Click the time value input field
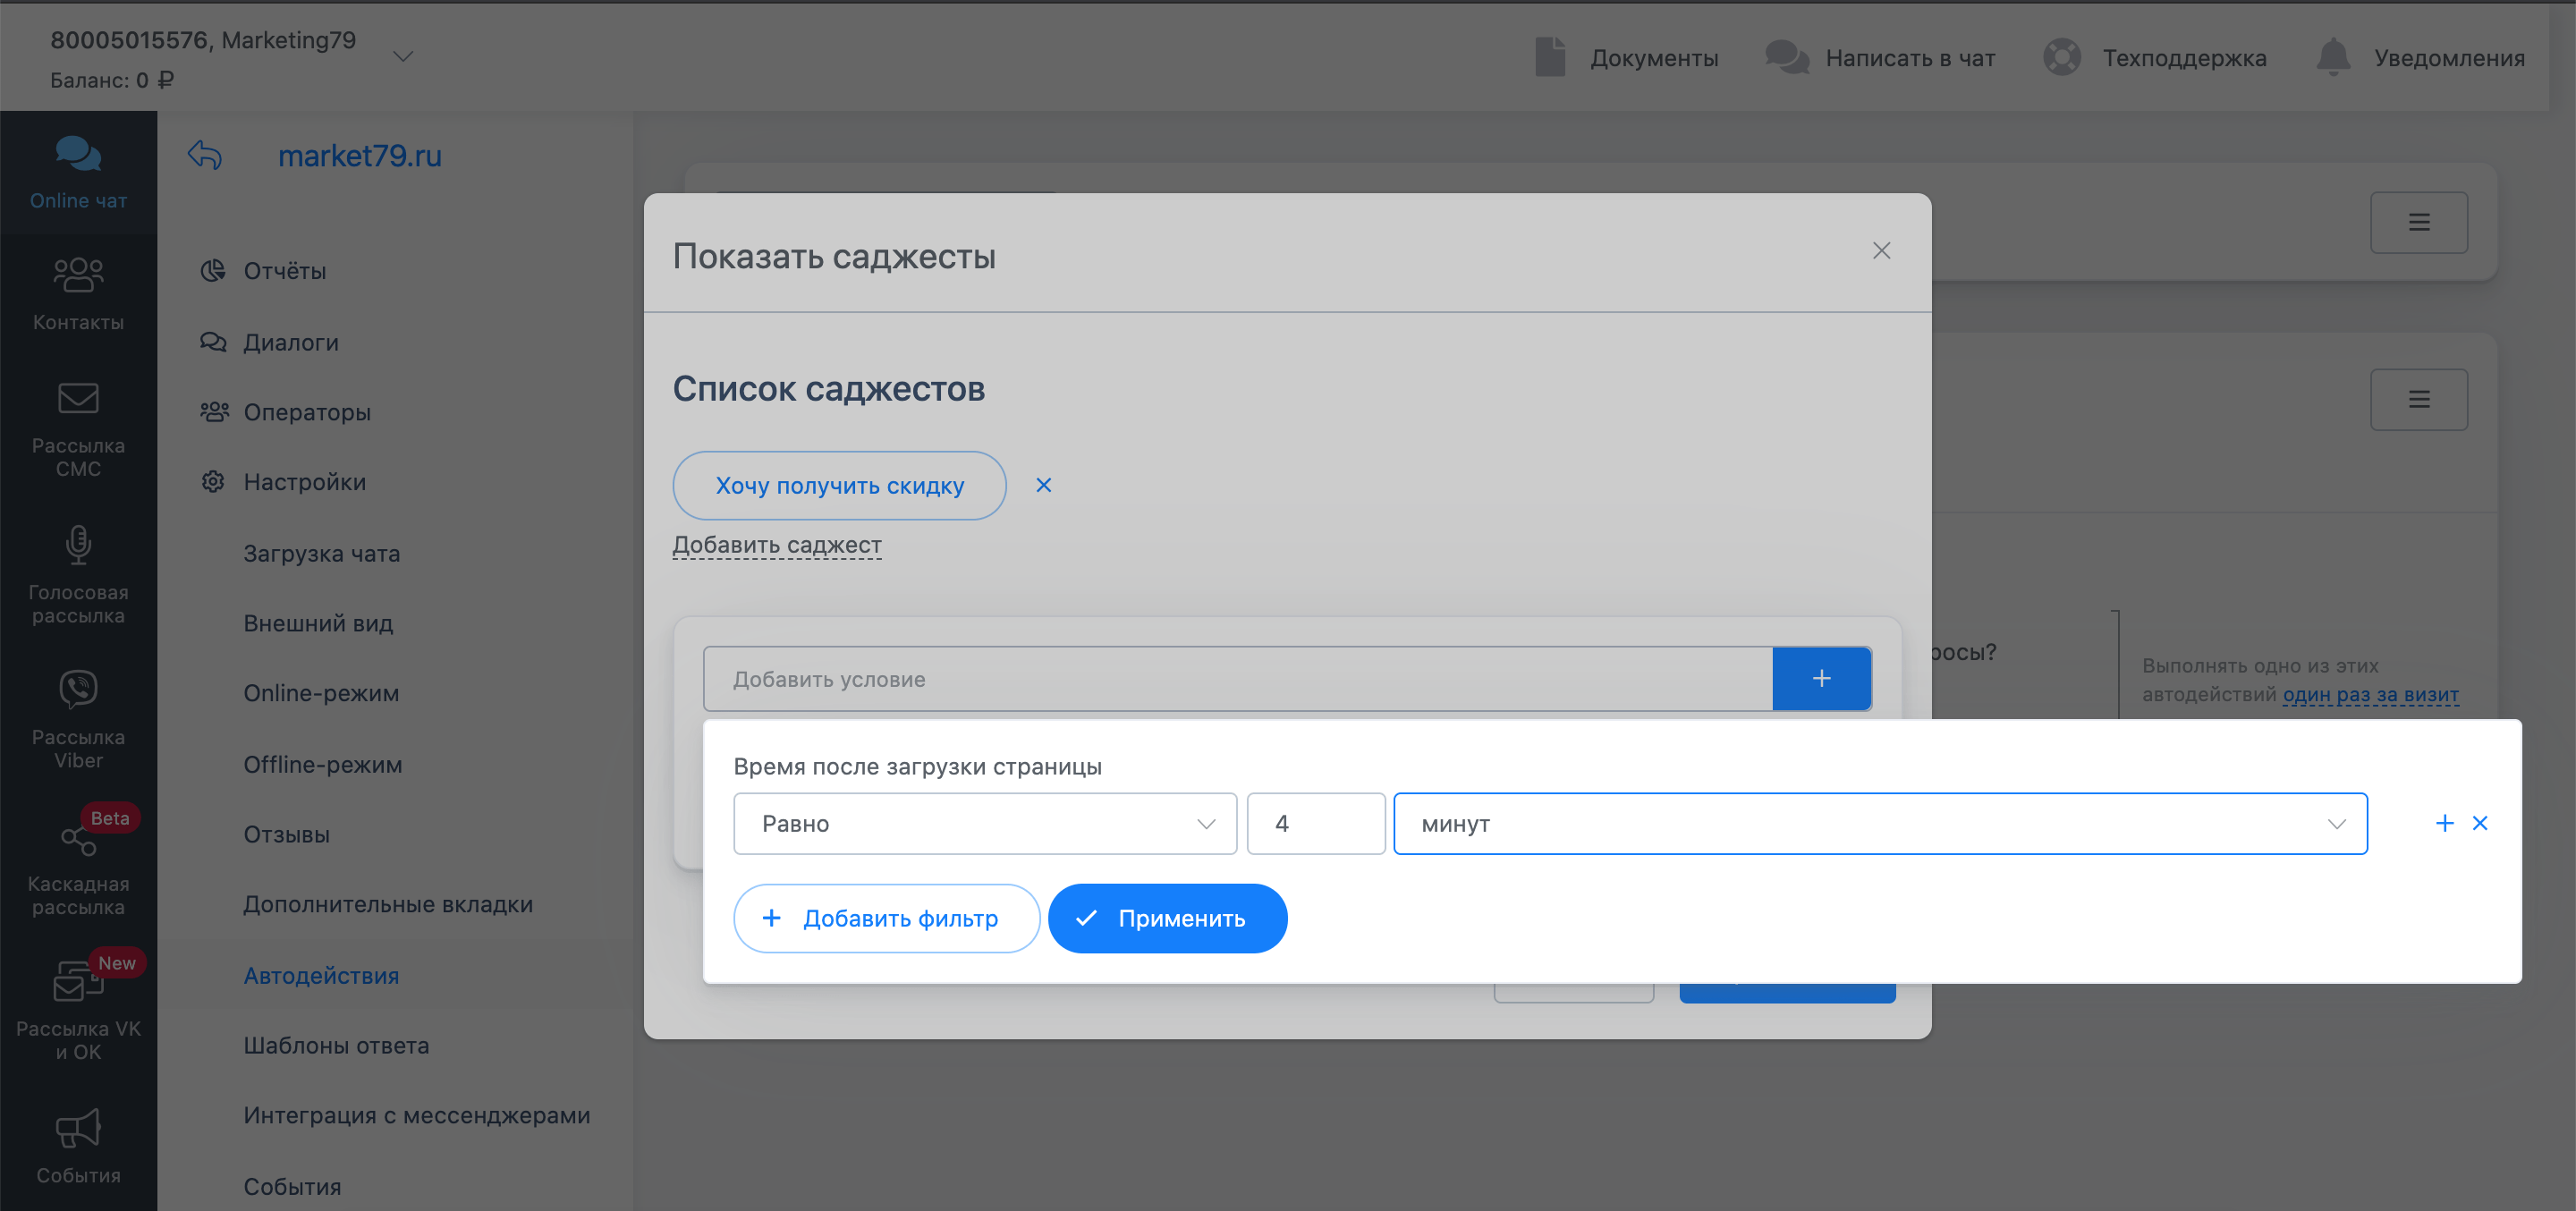 click(x=1315, y=824)
